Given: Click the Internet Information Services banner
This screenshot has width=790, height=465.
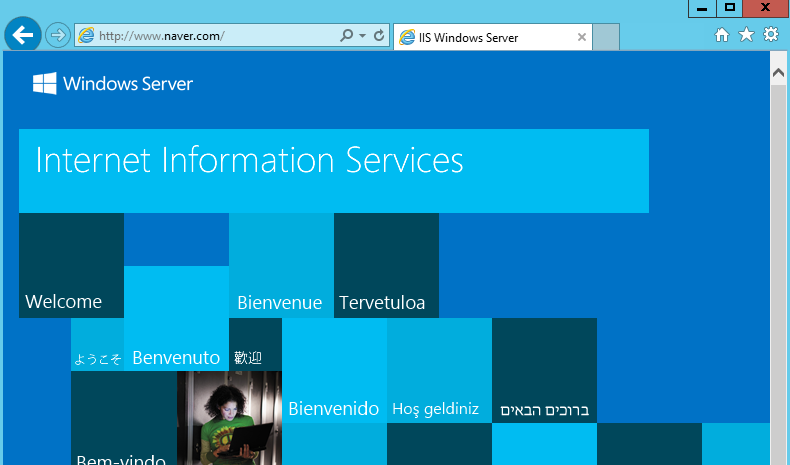Looking at the screenshot, I should (334, 171).
